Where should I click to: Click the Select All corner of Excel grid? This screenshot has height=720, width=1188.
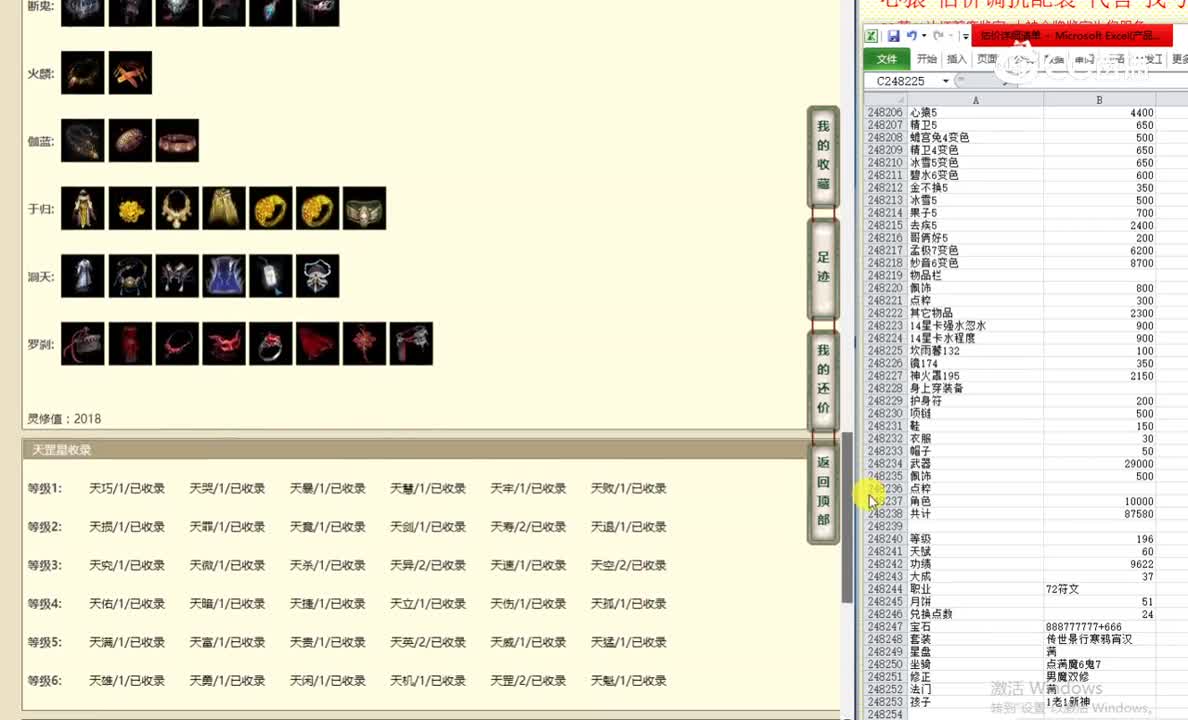pos(886,100)
